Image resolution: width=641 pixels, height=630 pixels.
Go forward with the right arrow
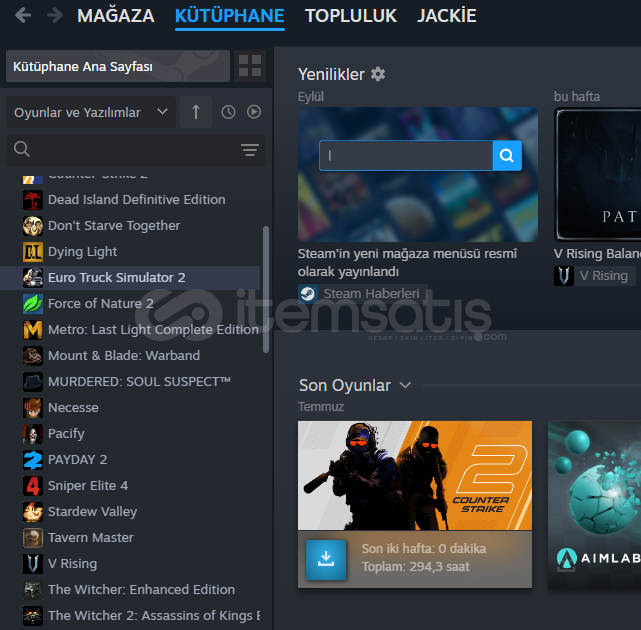click(54, 16)
